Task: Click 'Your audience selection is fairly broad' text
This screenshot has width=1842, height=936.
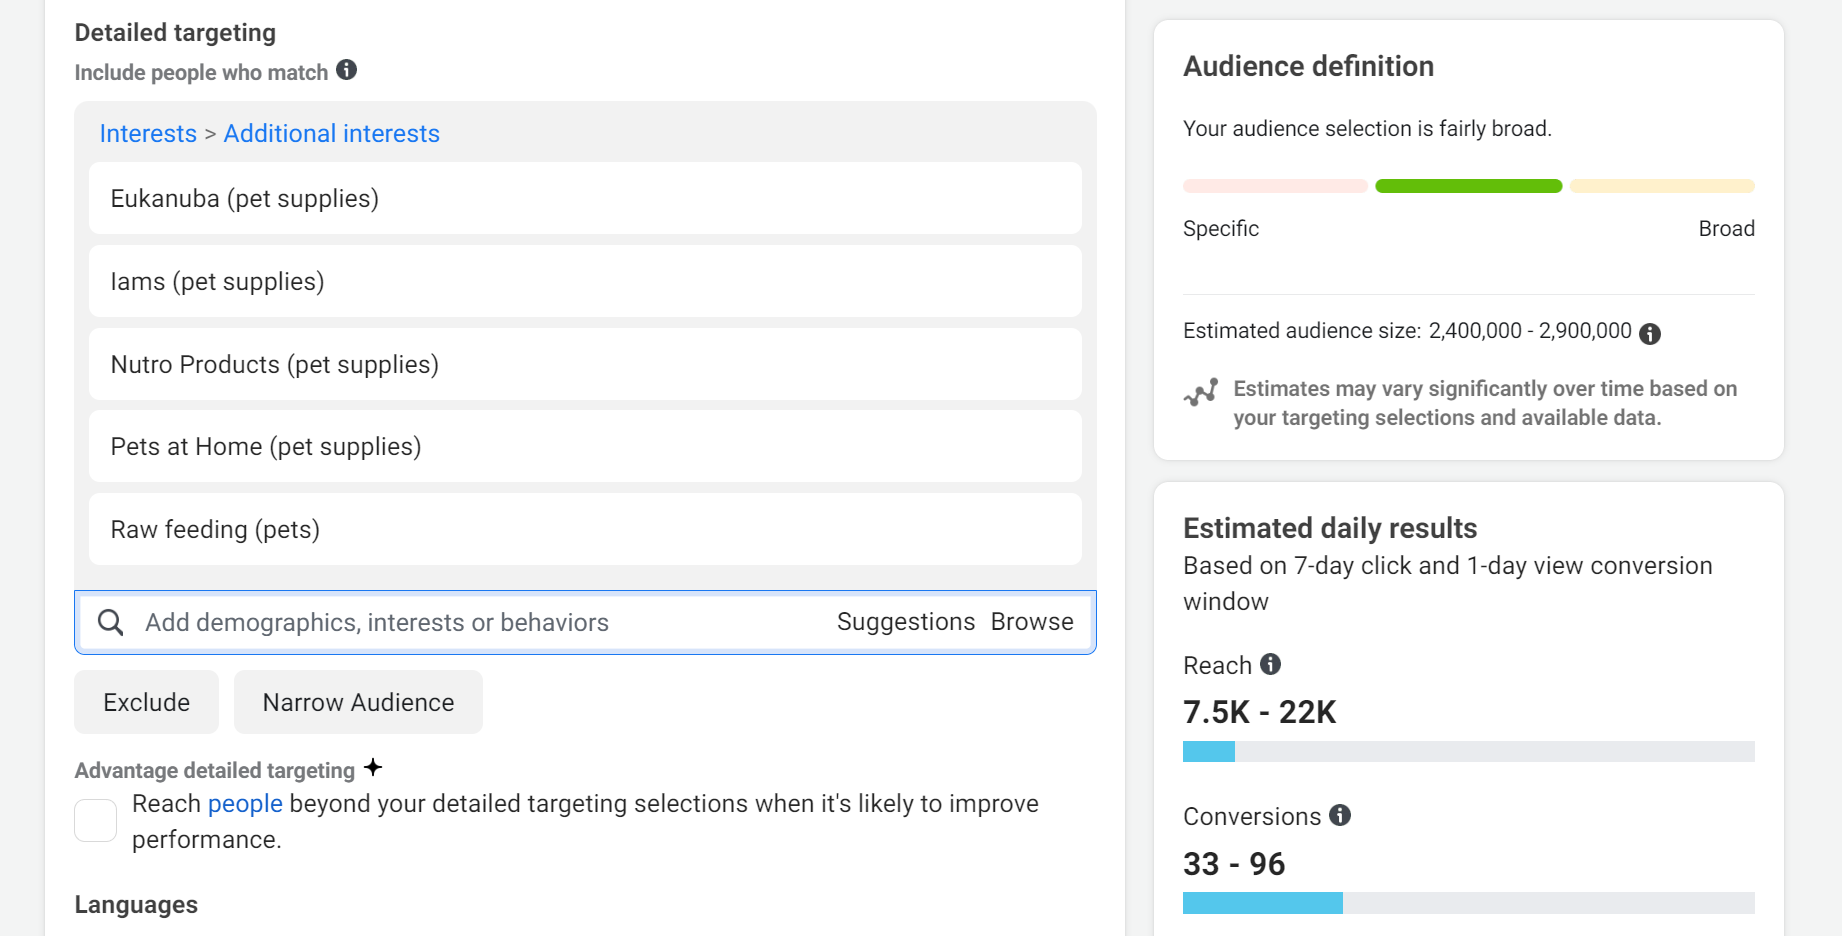Action: tap(1367, 128)
